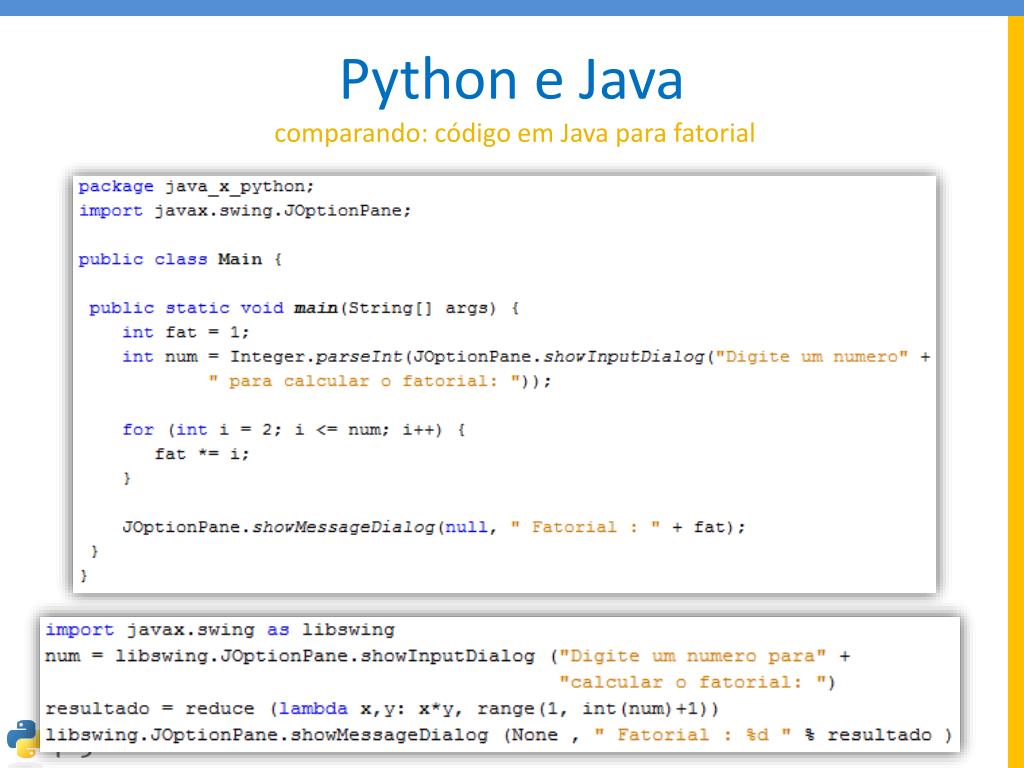The height and width of the screenshot is (768, 1024).
Task: Click the subtitle "comparando: código em Java para fatorial"
Action: point(515,133)
